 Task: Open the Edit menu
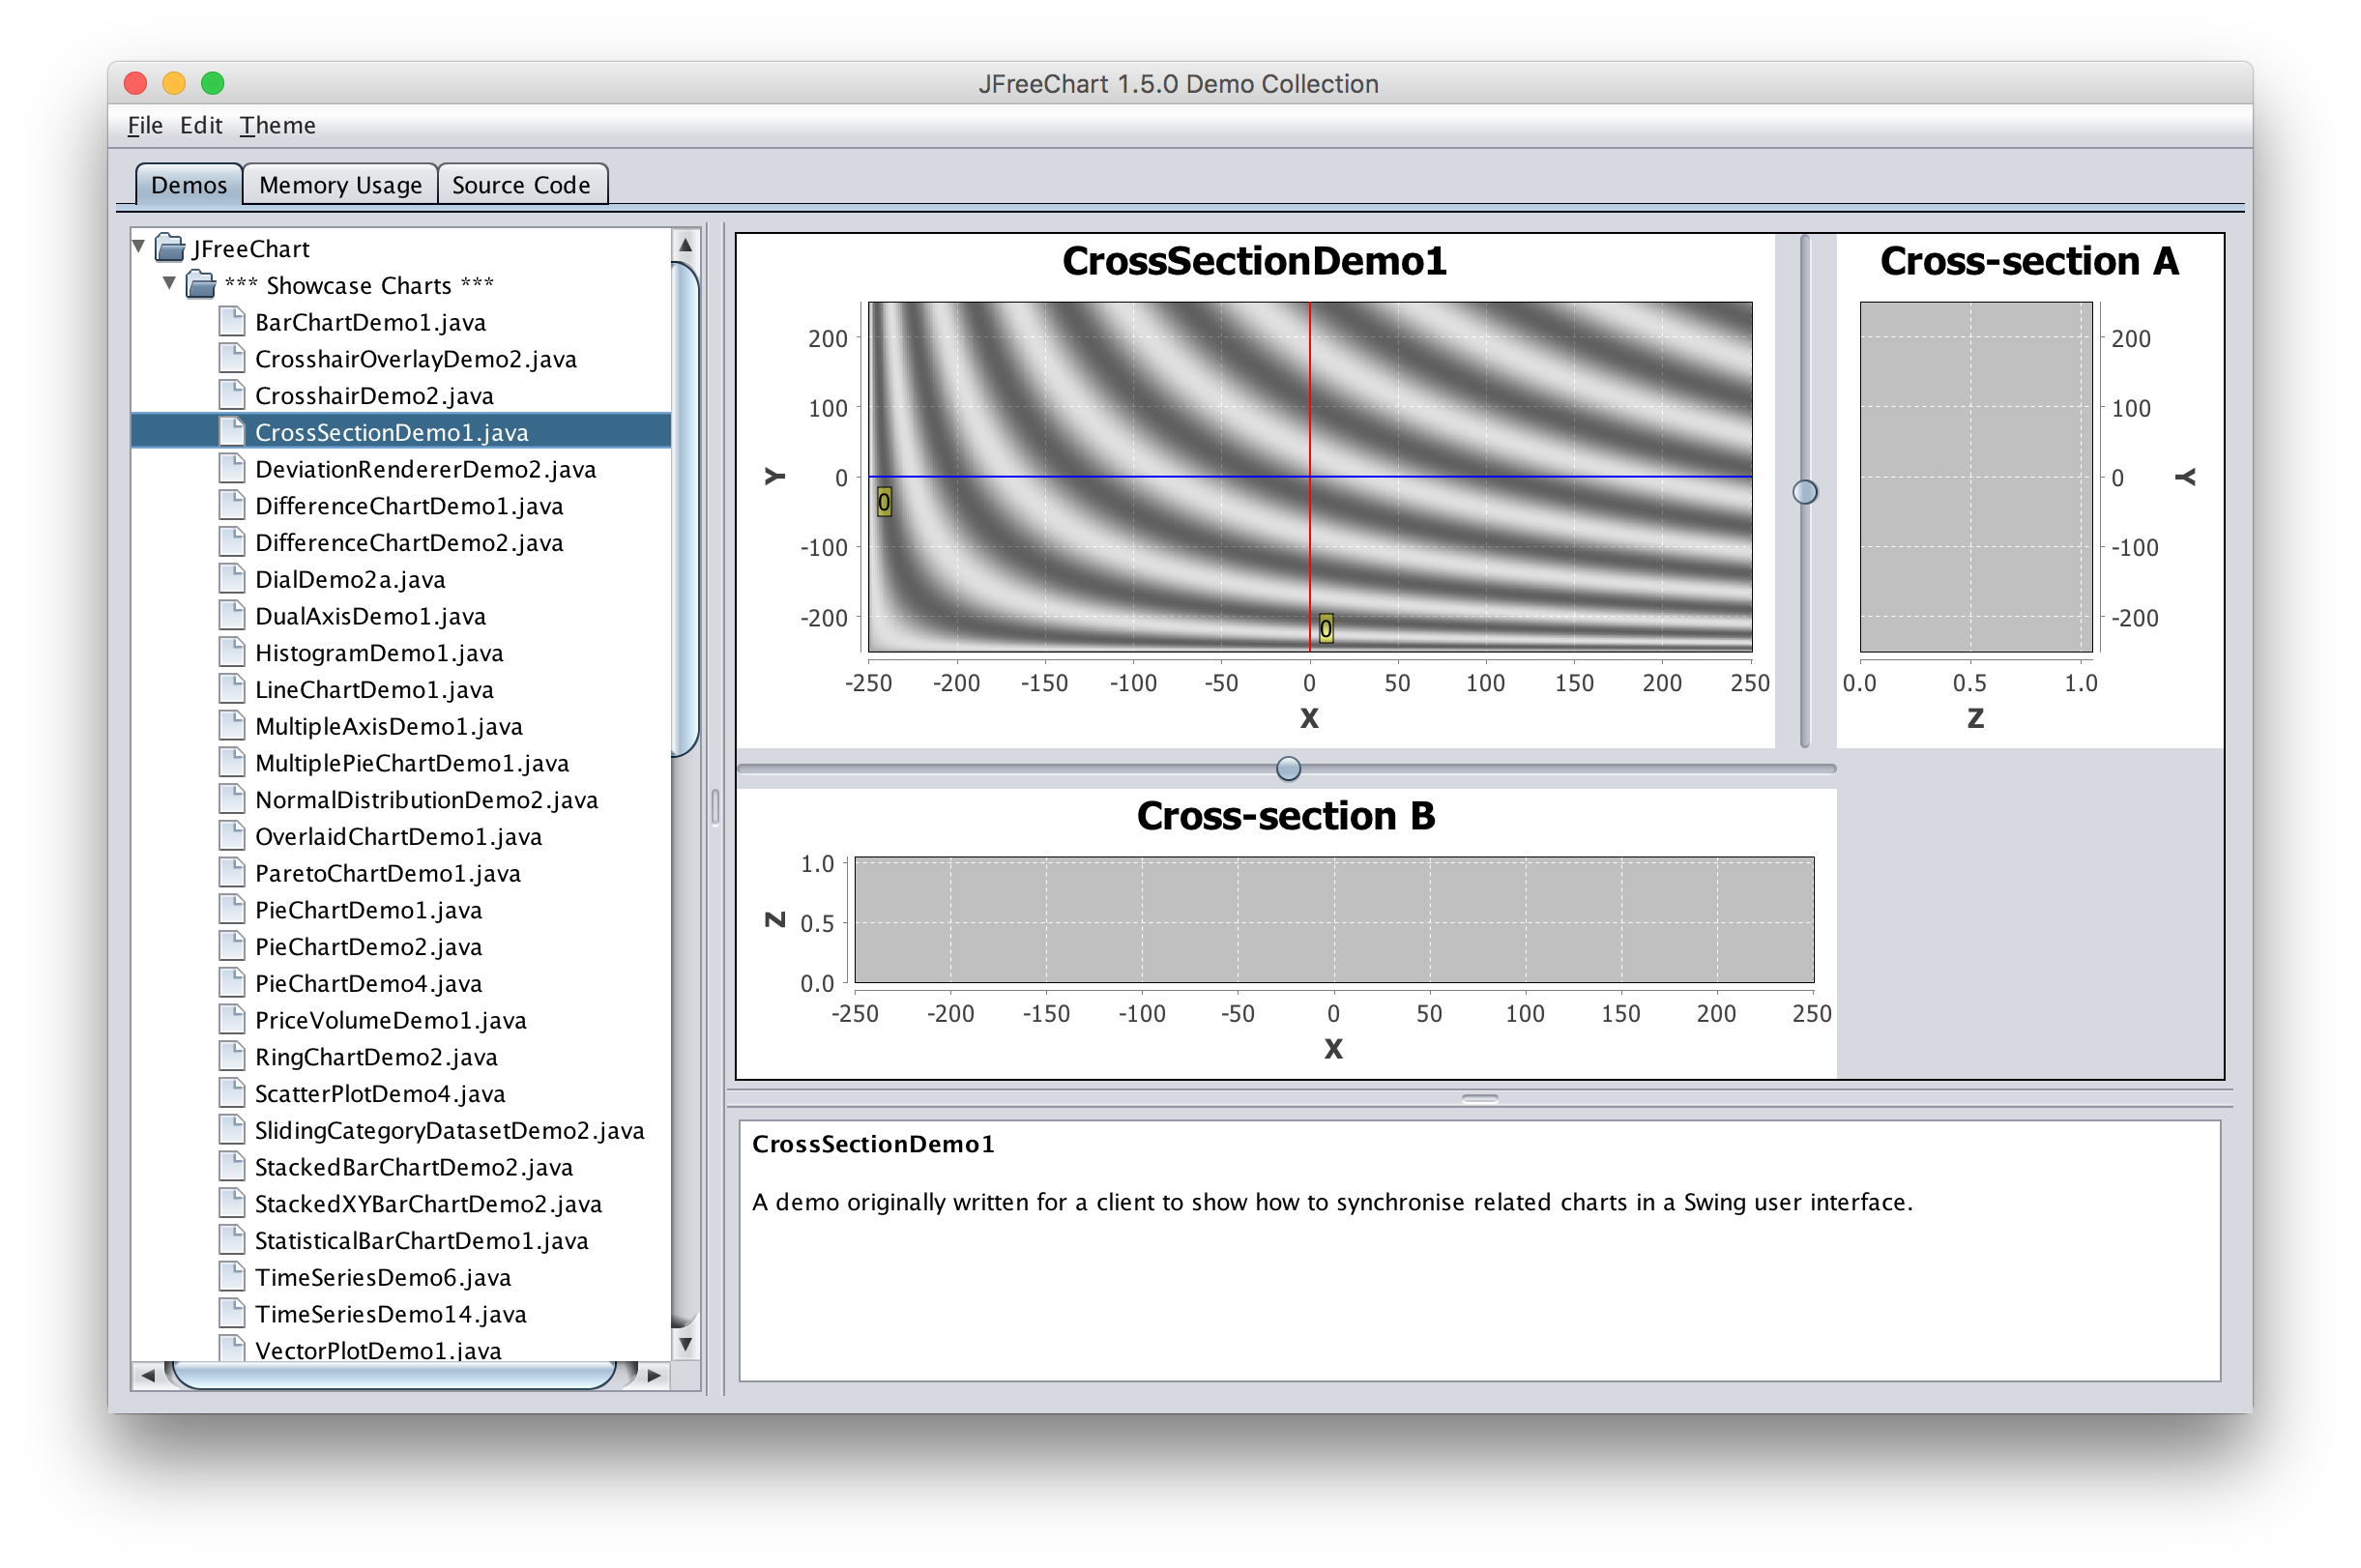click(x=201, y=125)
